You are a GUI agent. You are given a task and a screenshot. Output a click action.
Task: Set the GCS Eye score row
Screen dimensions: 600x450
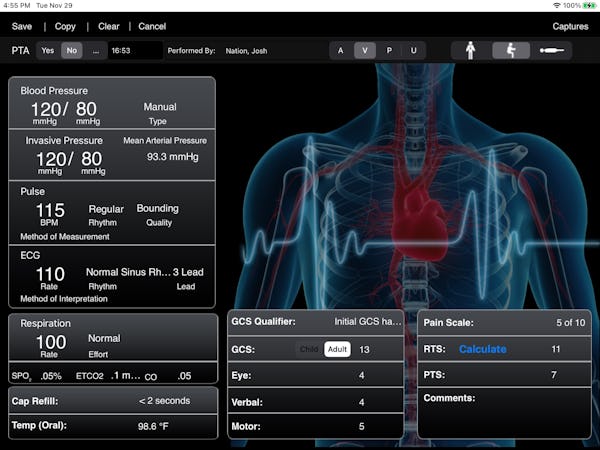coord(316,375)
